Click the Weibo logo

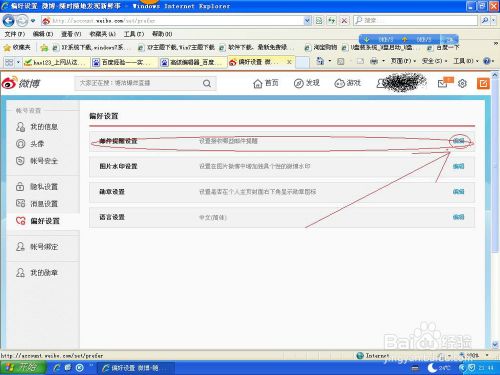click(x=21, y=83)
